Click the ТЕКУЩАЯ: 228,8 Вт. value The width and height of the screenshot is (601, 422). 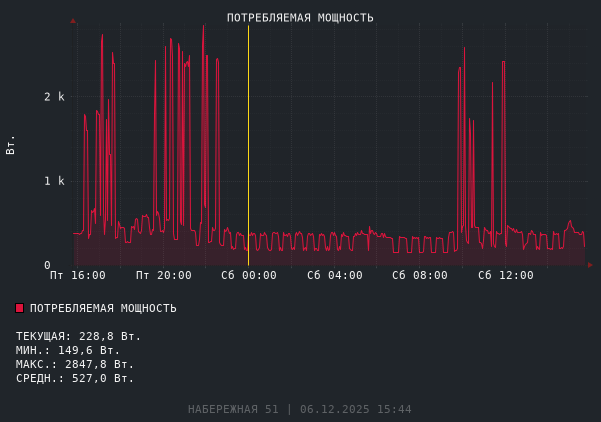pyautogui.click(x=78, y=336)
